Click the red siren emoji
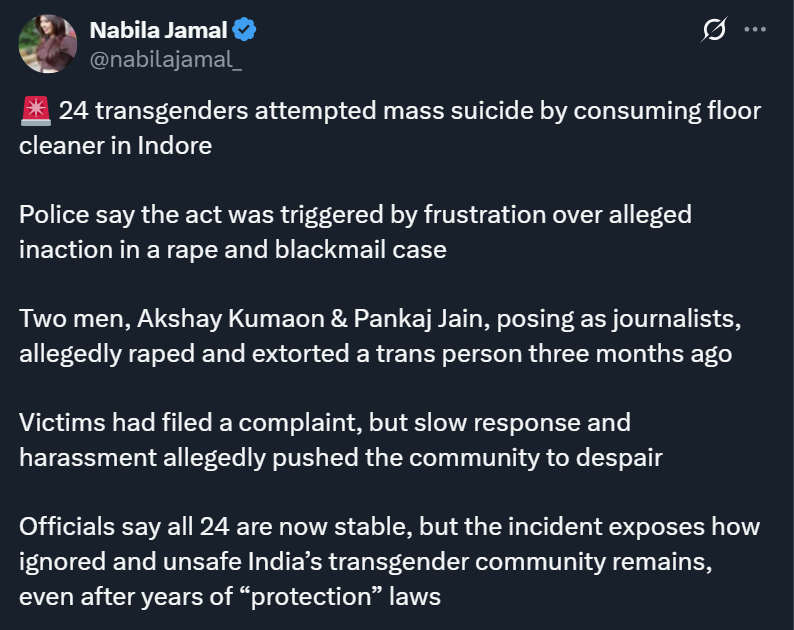794x630 pixels. click(34, 110)
